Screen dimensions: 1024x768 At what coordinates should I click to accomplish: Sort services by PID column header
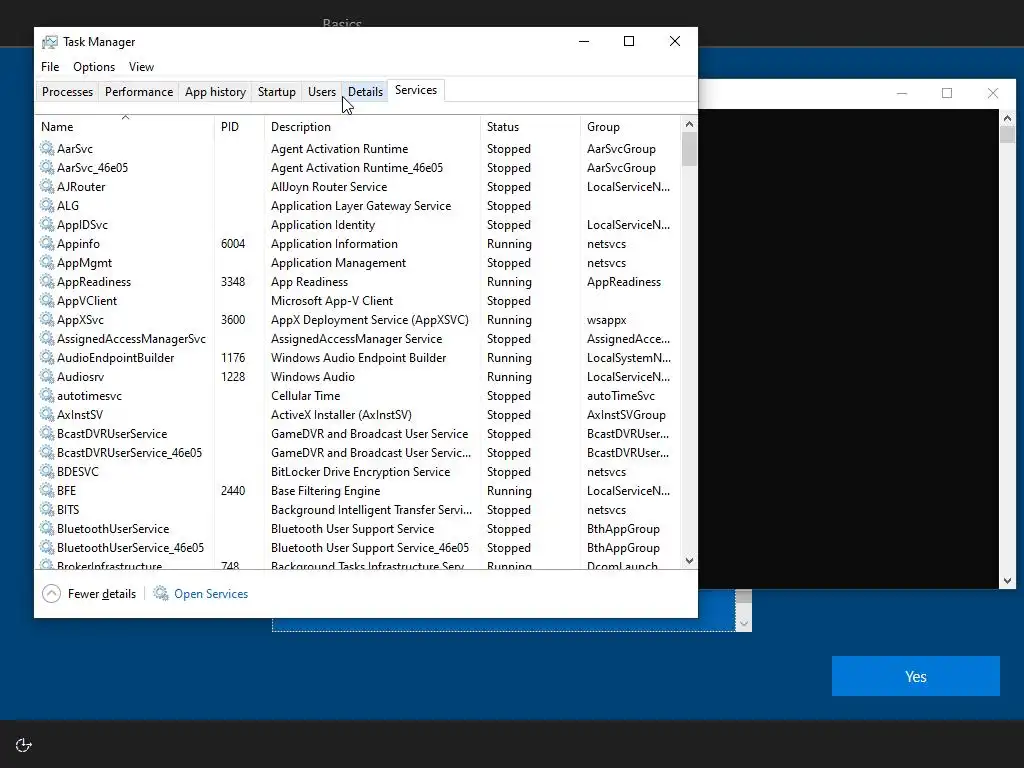[x=239, y=127]
